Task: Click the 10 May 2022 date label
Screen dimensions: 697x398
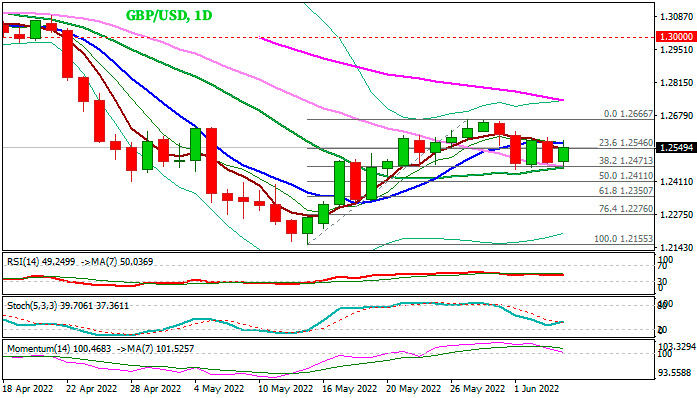Action: point(285,389)
